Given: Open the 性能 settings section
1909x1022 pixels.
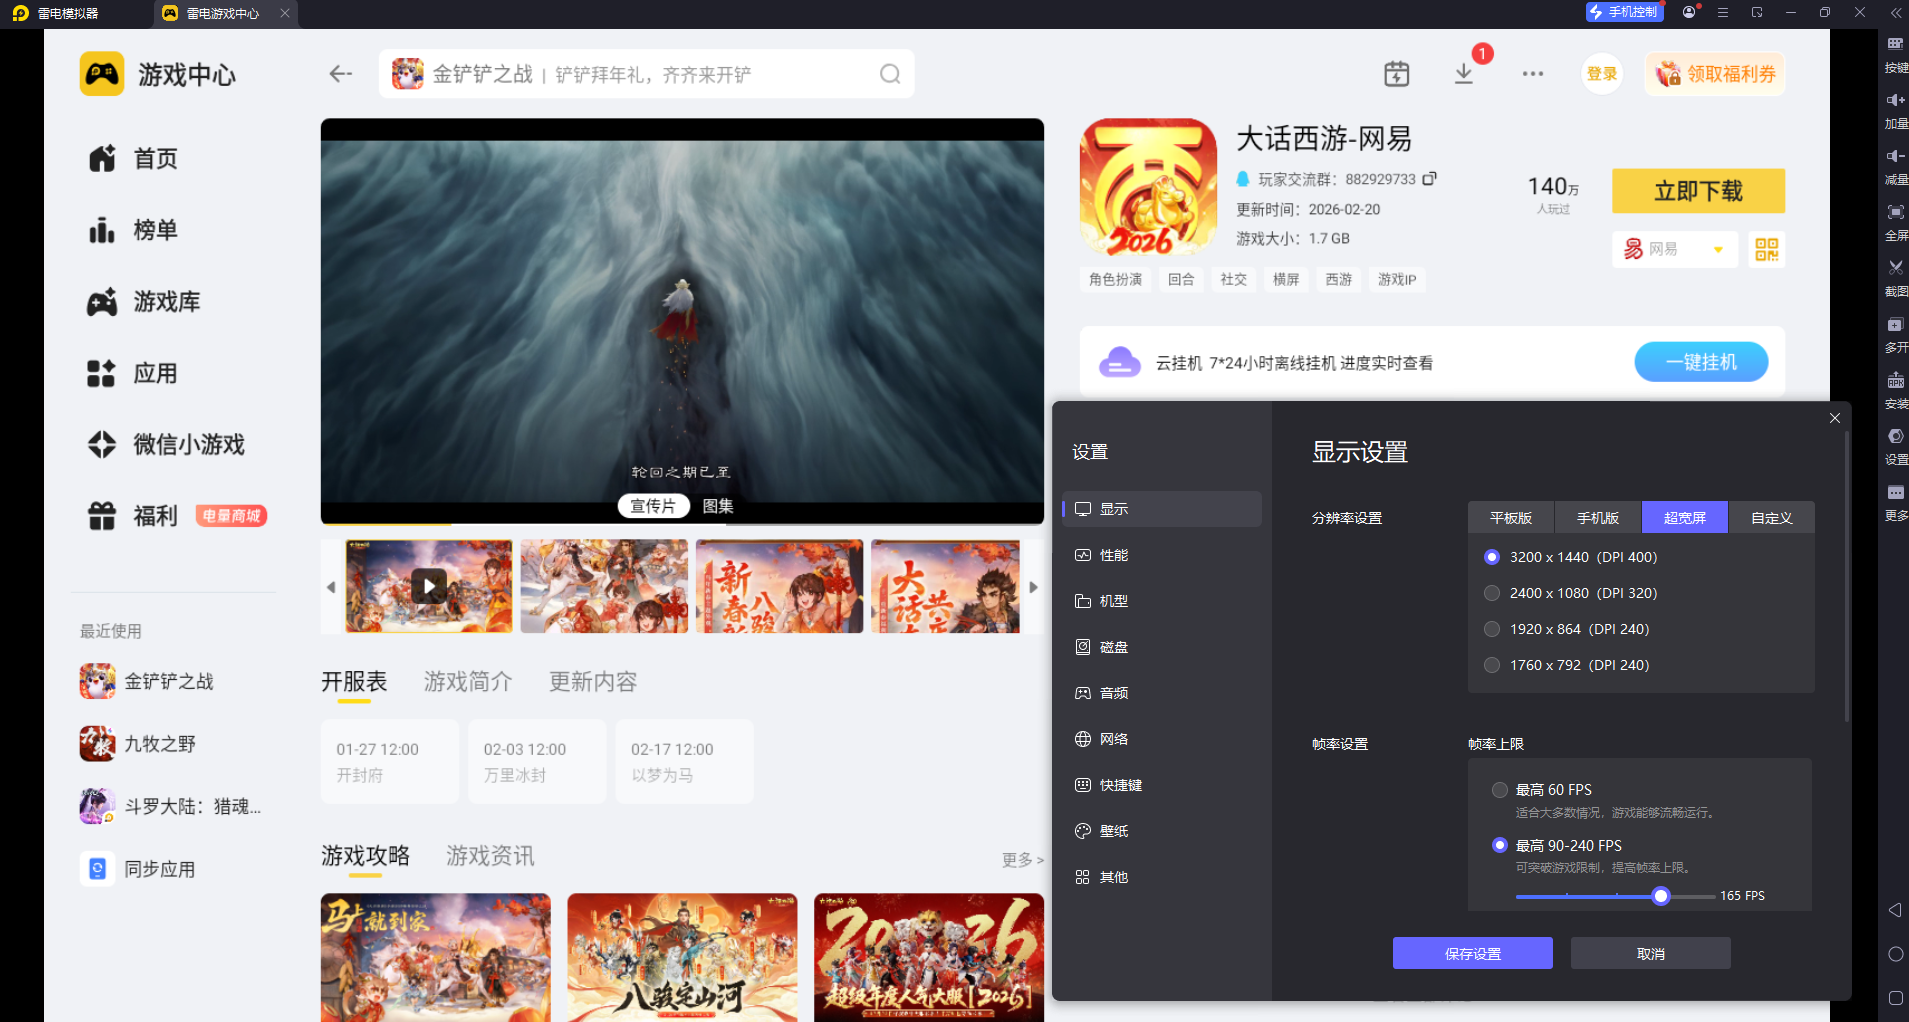Looking at the screenshot, I should 1162,555.
